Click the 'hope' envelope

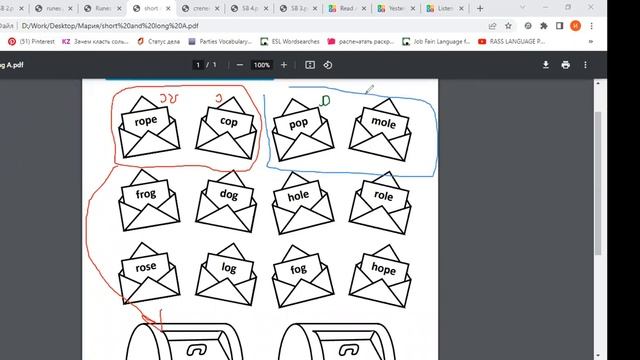pos(380,276)
